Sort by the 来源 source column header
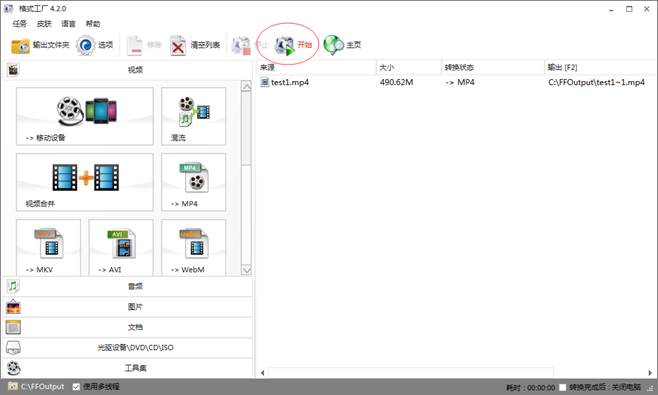The height and width of the screenshot is (395, 658). [316, 67]
